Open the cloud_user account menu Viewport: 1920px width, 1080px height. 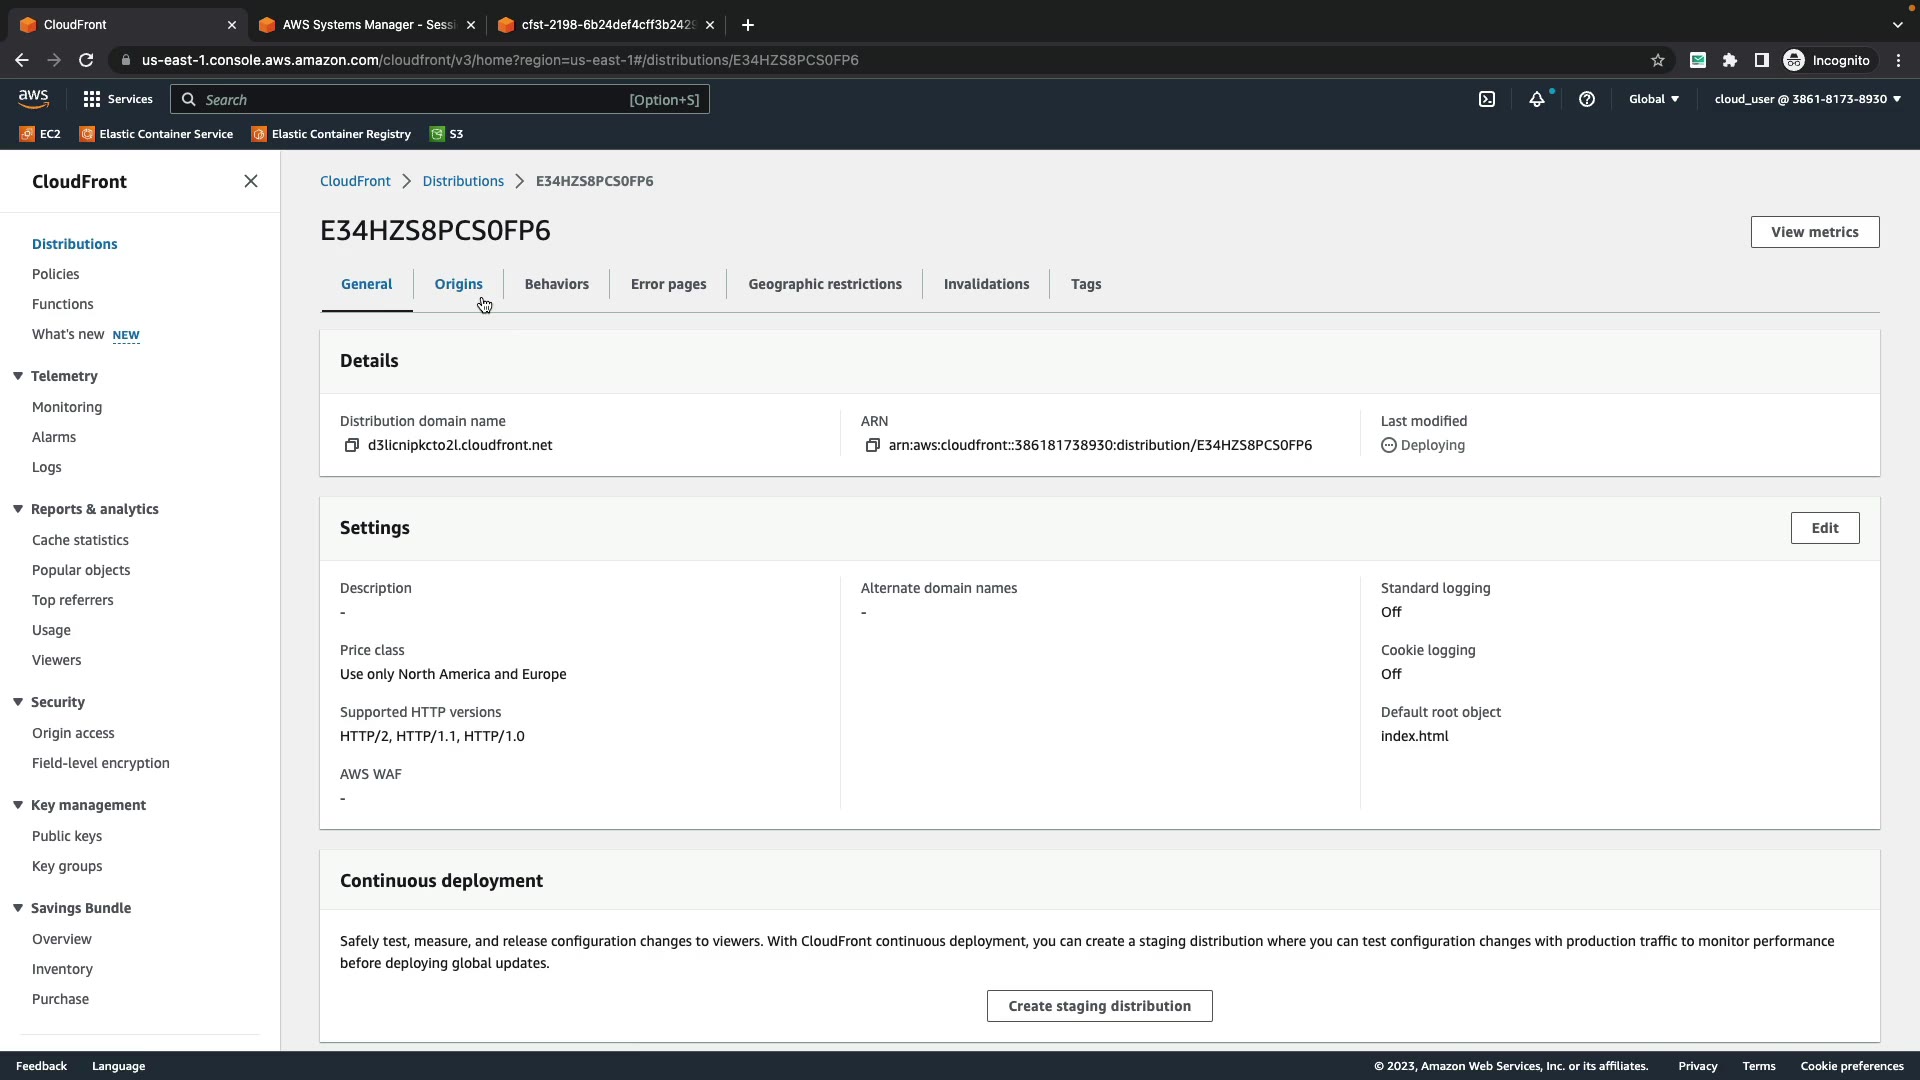pyautogui.click(x=1807, y=99)
